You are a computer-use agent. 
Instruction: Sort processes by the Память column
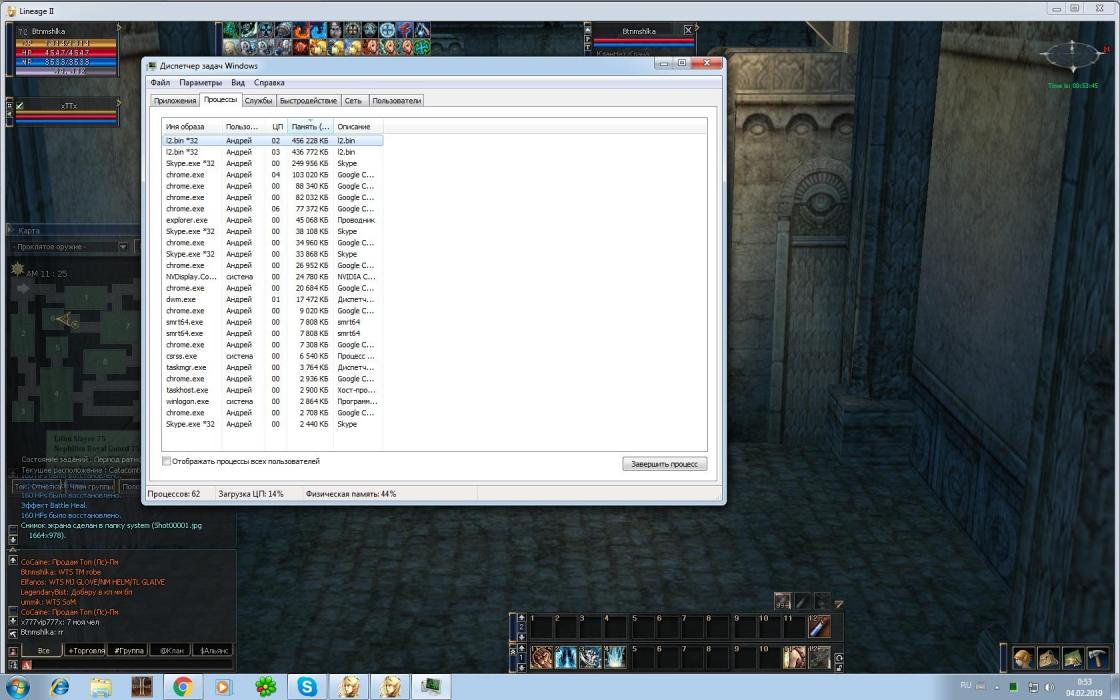pyautogui.click(x=310, y=127)
